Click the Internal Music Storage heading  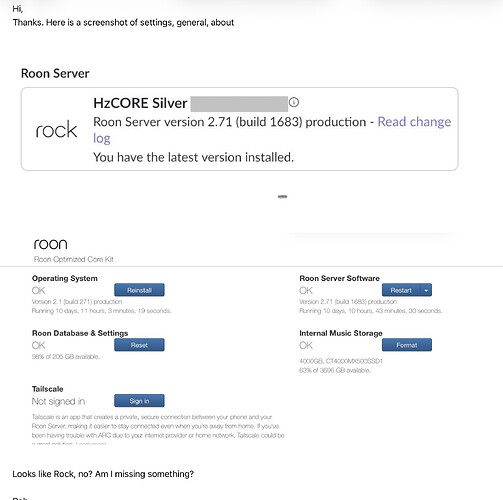click(x=341, y=333)
